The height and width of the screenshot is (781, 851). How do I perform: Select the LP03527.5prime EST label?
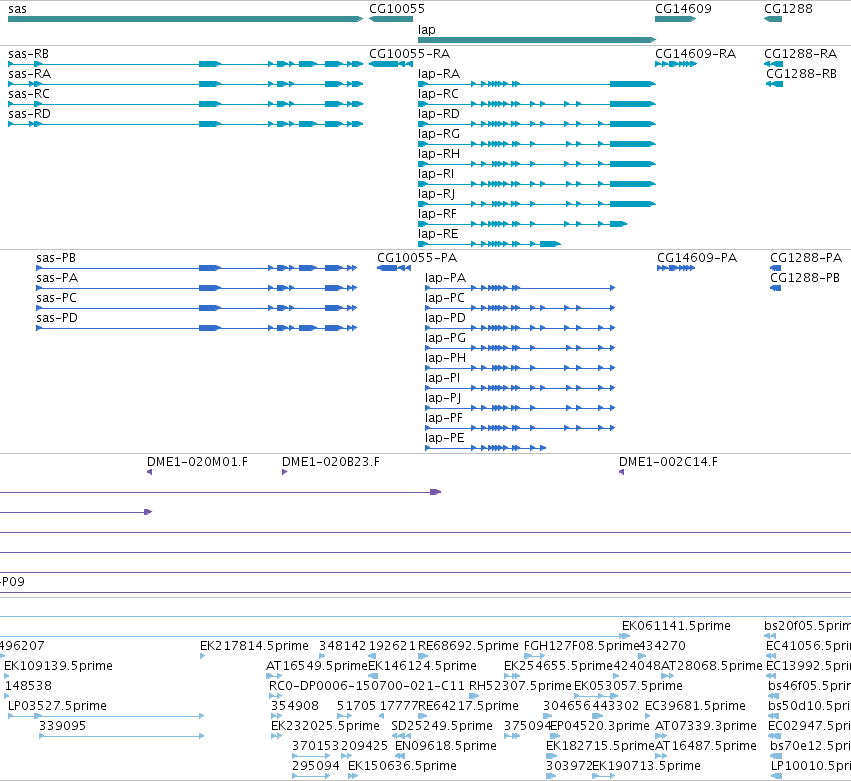[57, 706]
